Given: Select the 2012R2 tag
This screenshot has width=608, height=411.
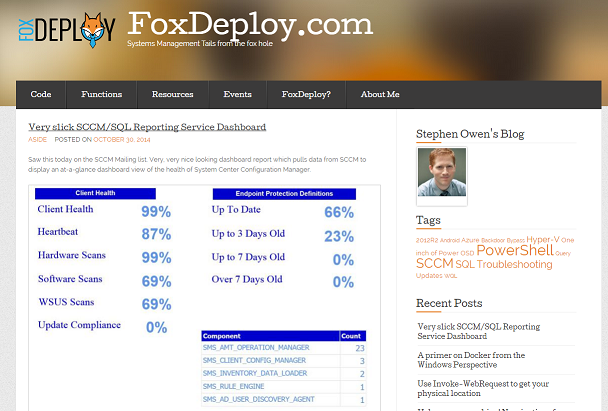Looking at the screenshot, I should pyautogui.click(x=427, y=240).
